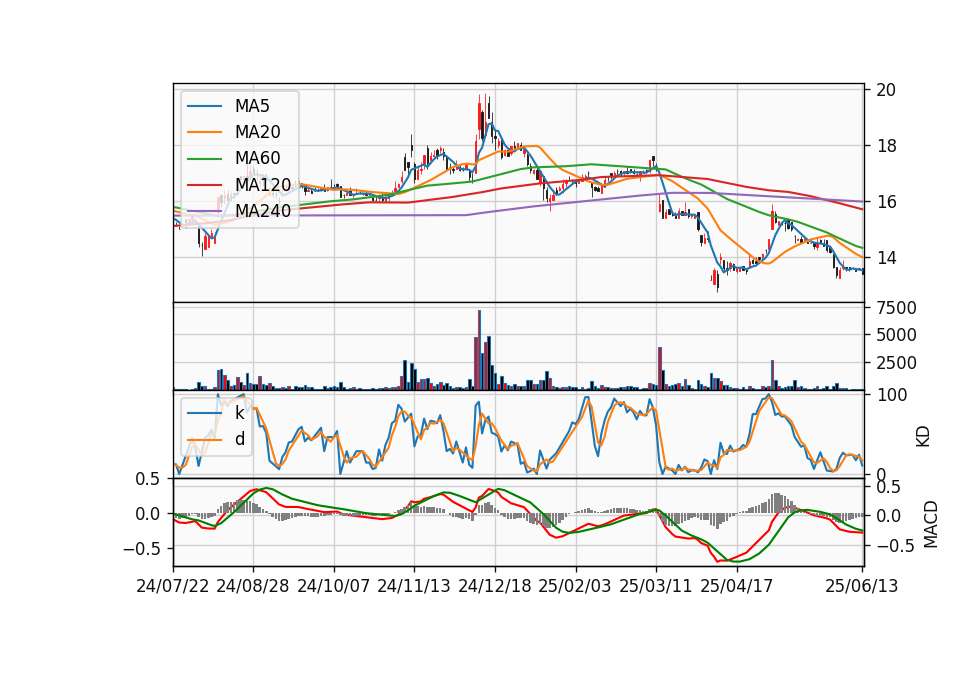Click the 24/08/28 date label
The height and width of the screenshot is (690, 960).
(253, 586)
